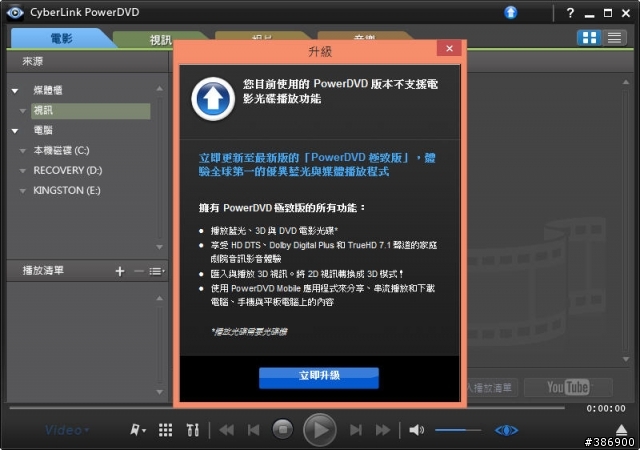Close the 升級 upgrade dialog

tap(449, 48)
